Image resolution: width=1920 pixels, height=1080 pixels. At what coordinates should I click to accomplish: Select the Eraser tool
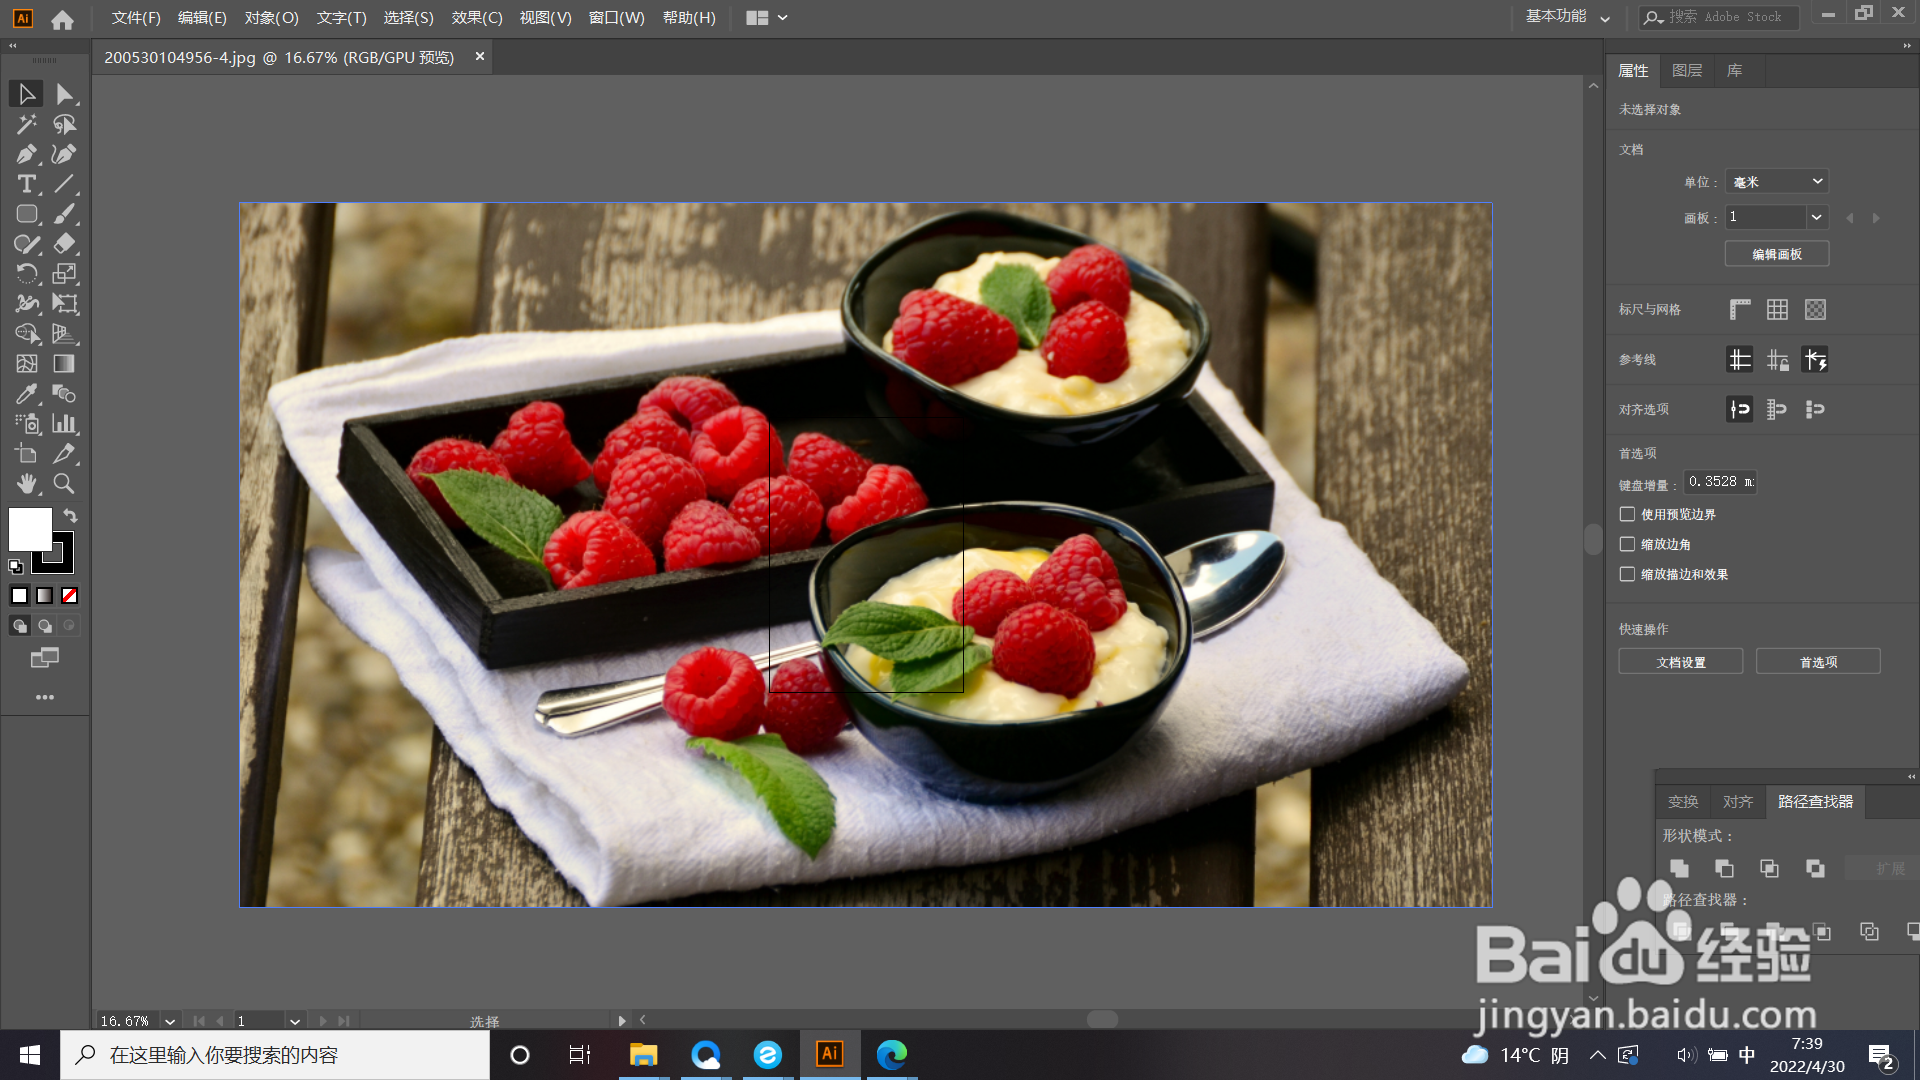64,244
